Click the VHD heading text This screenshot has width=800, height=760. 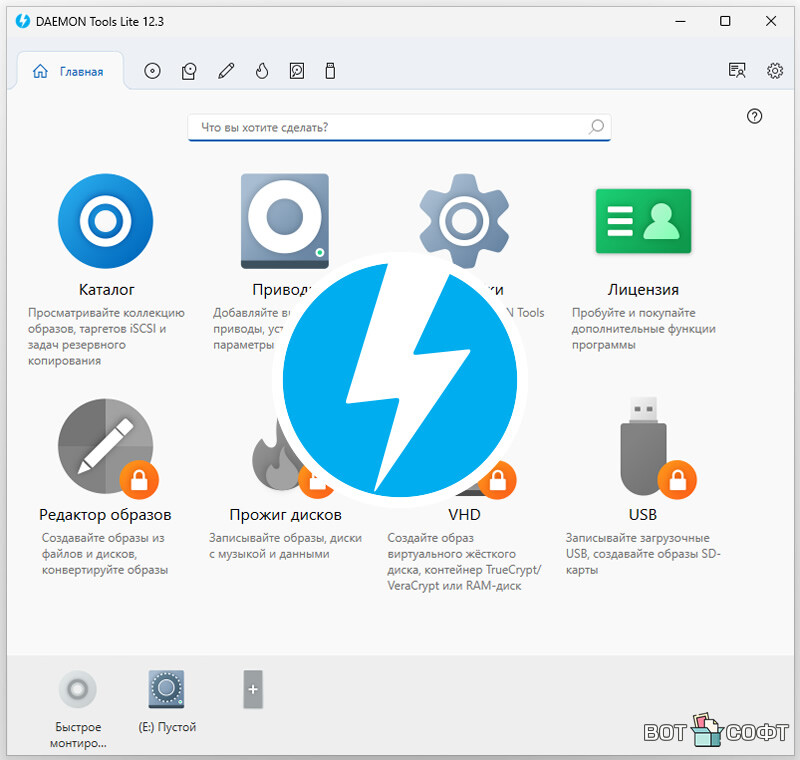[x=464, y=515]
